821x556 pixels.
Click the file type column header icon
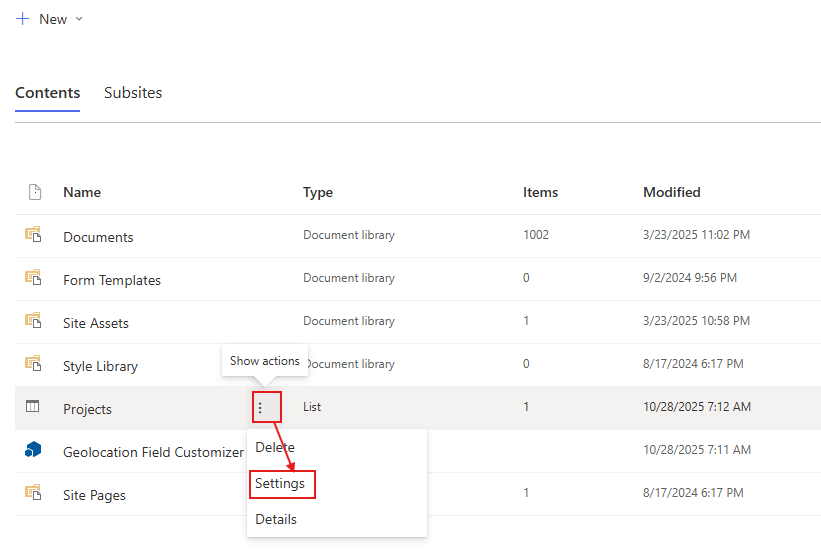point(34,192)
